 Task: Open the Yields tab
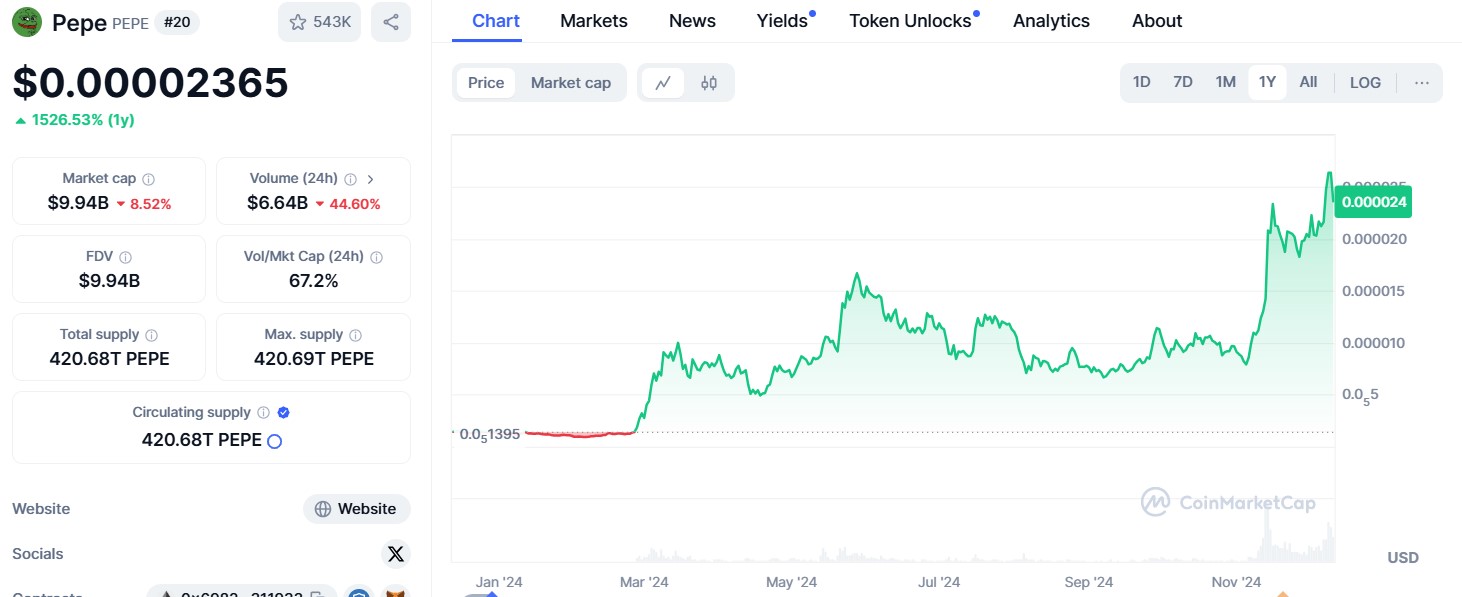point(782,21)
